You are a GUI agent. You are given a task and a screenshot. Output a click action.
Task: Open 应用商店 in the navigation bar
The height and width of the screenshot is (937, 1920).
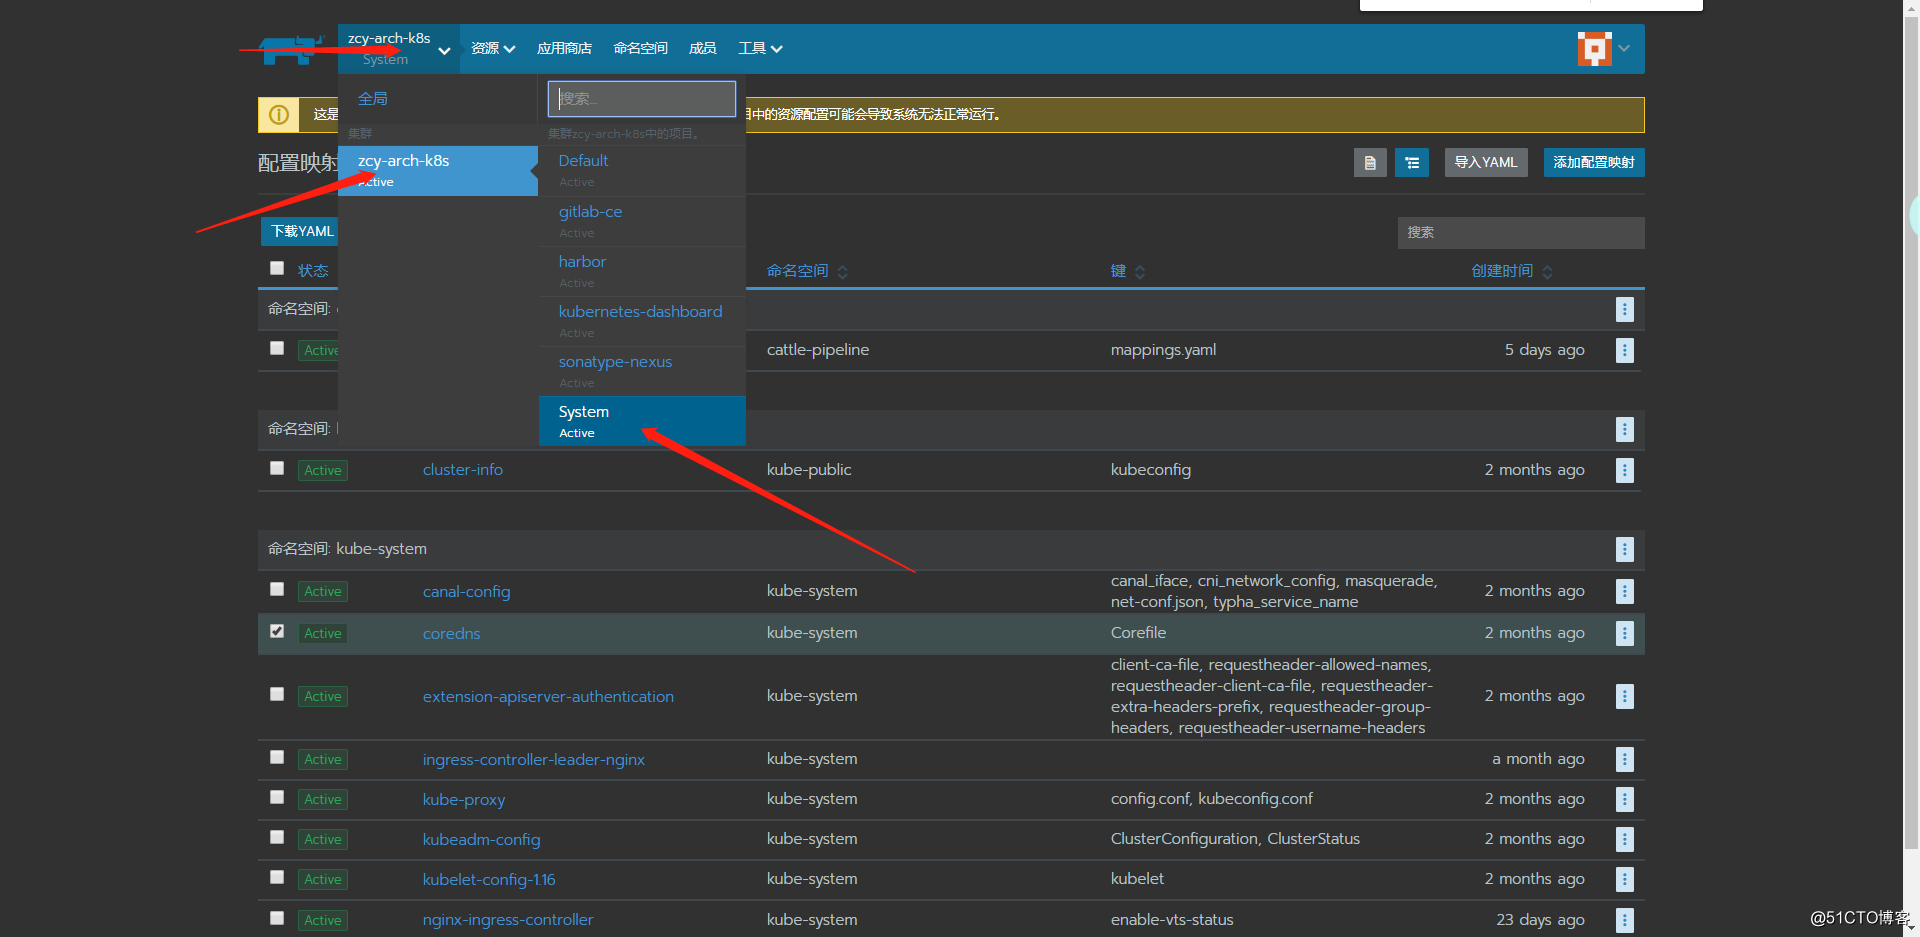564,48
